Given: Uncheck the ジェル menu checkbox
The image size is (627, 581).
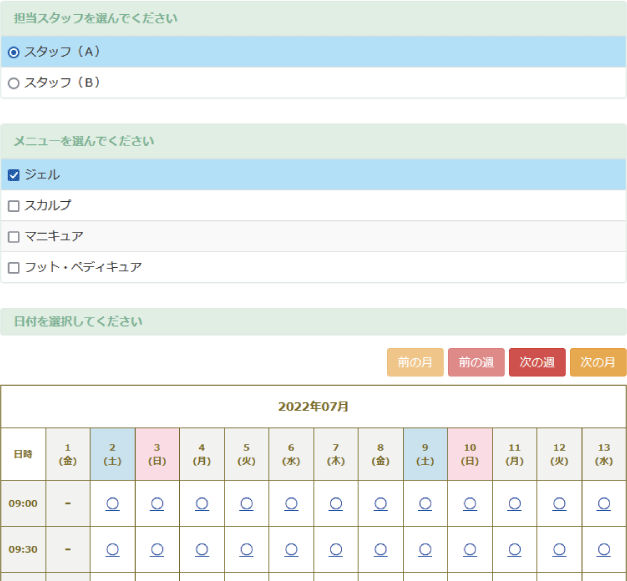Looking at the screenshot, I should pyautogui.click(x=14, y=175).
